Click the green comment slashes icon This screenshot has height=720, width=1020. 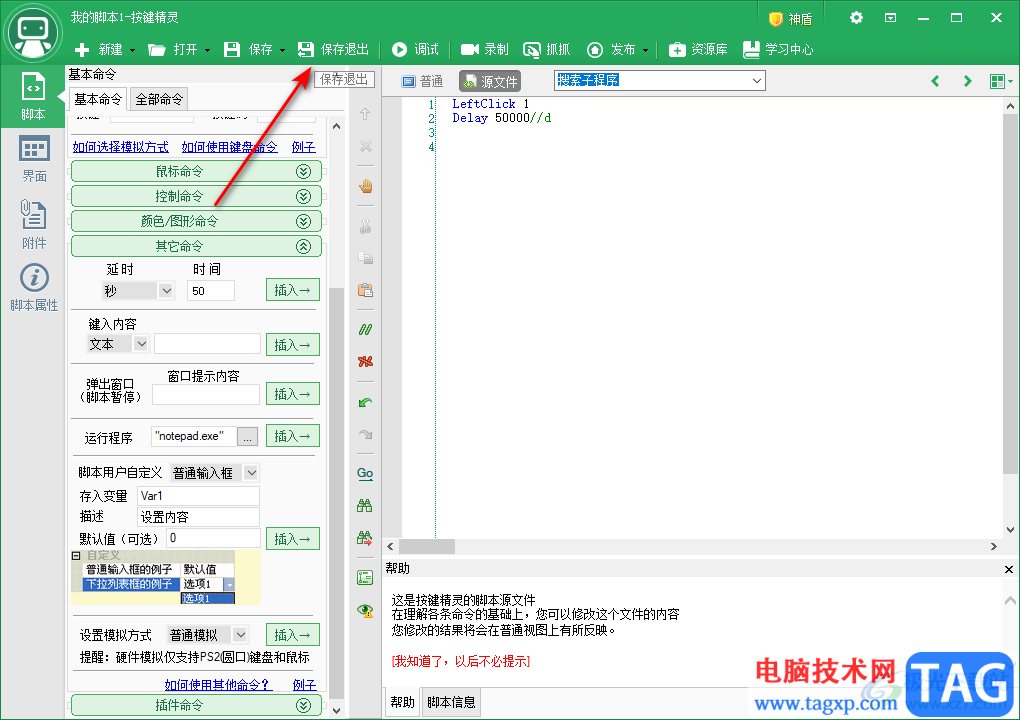pos(366,330)
